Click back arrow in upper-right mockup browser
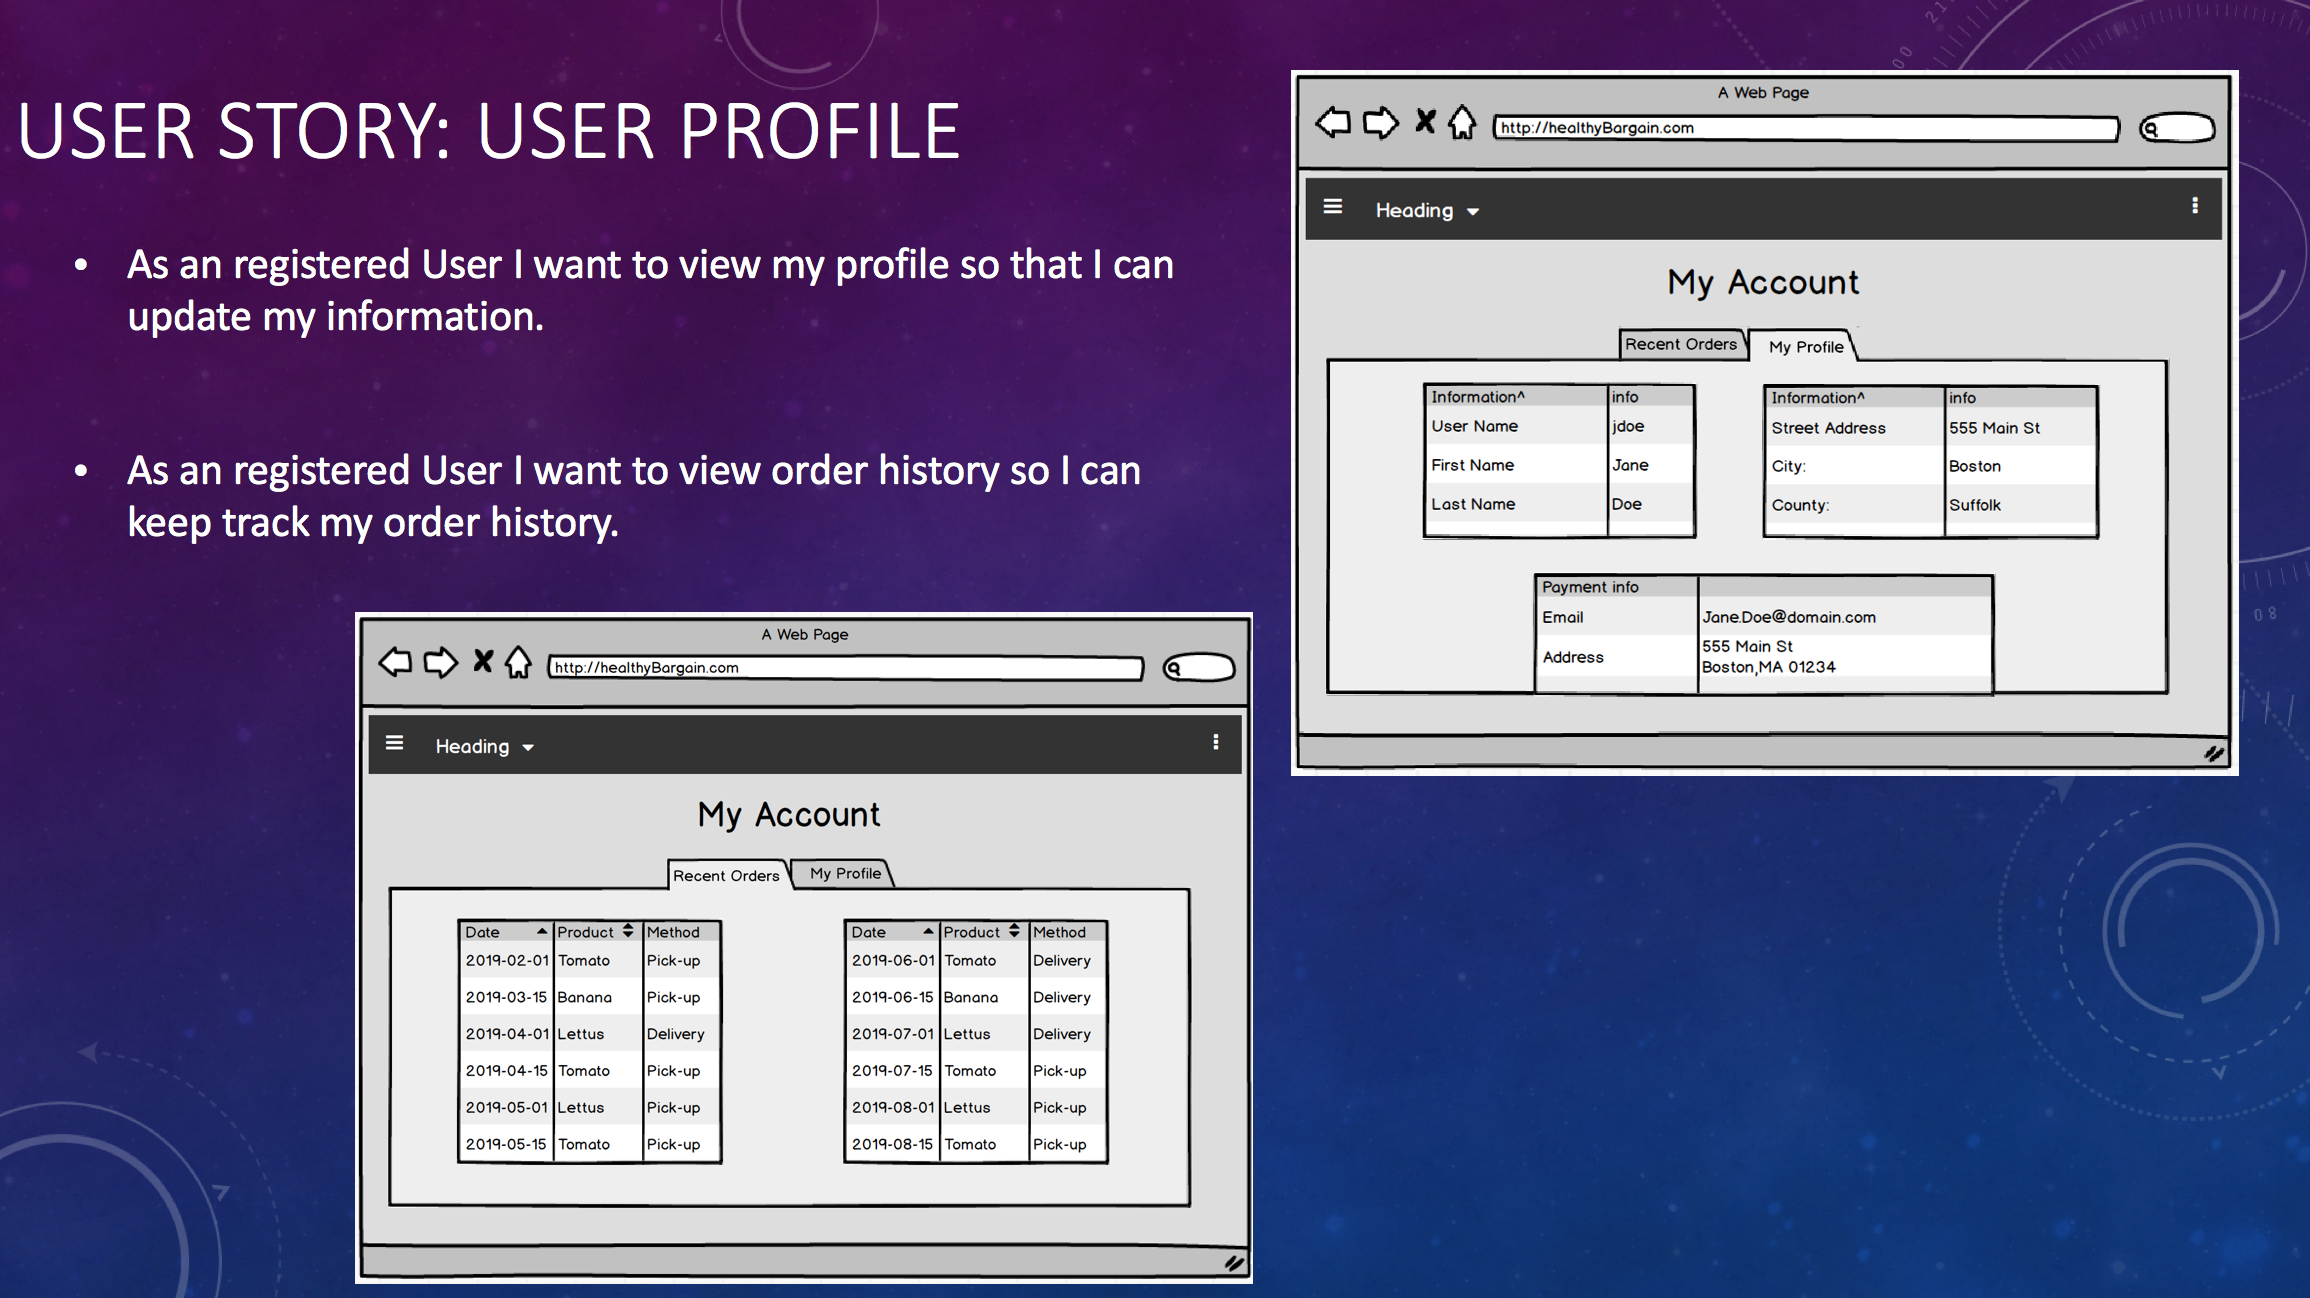 click(x=1333, y=123)
